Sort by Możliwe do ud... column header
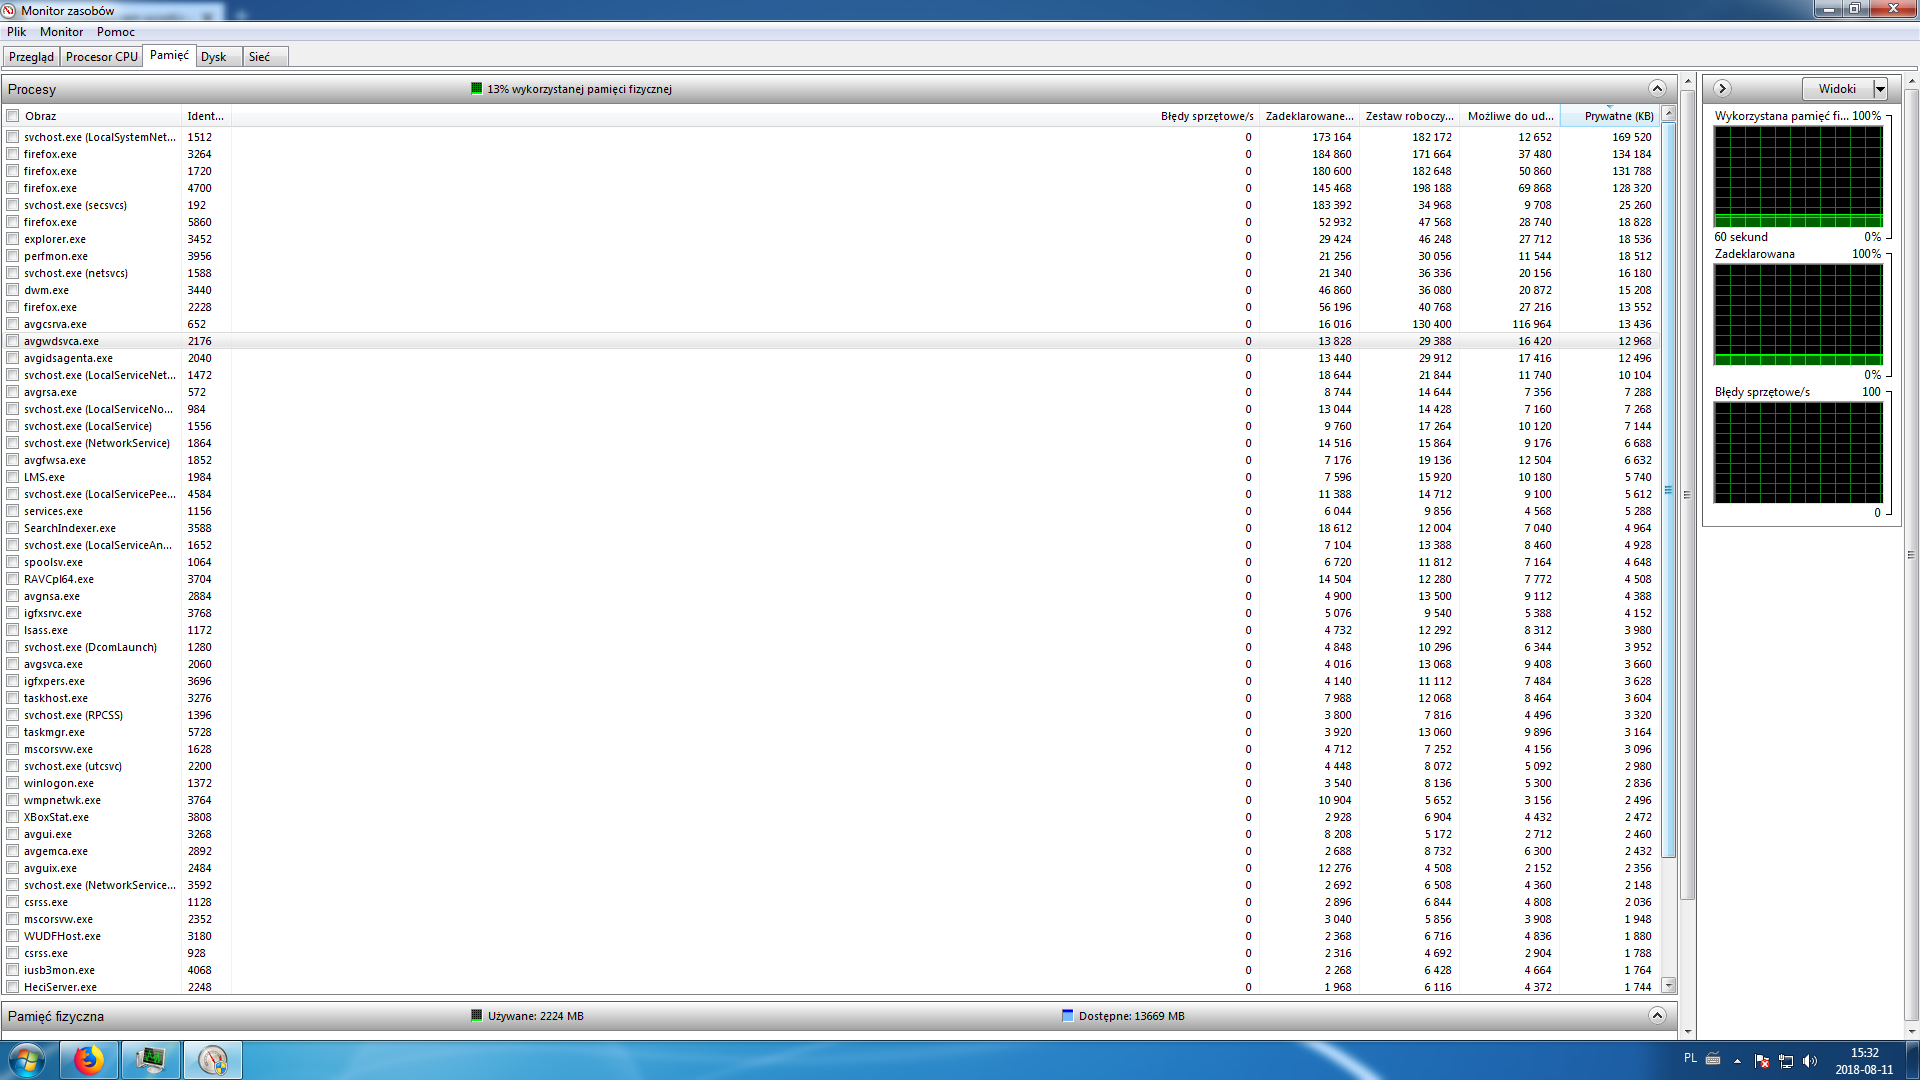Screen dimensions: 1920x1080 point(1510,116)
